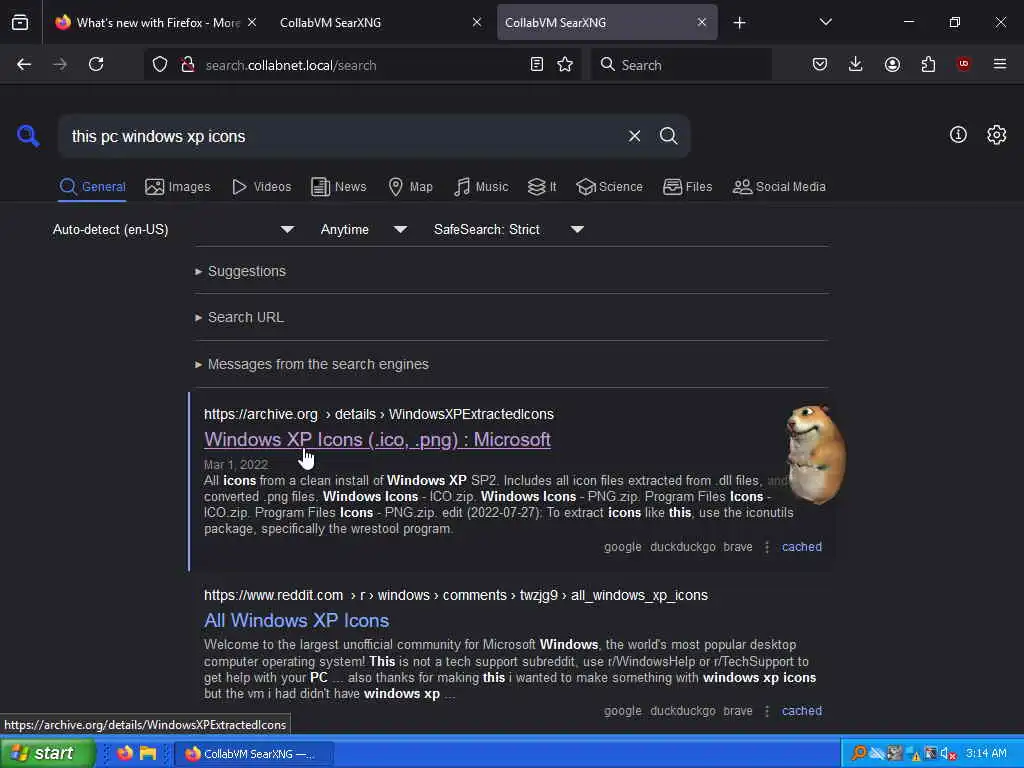The image size is (1024, 768).
Task: Open the Anytime time range dropdown
Action: pos(364,230)
